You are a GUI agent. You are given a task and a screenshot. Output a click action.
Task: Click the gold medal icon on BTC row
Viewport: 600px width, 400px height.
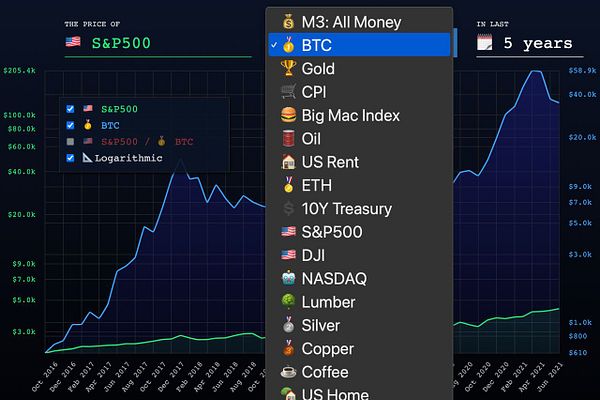coord(289,45)
